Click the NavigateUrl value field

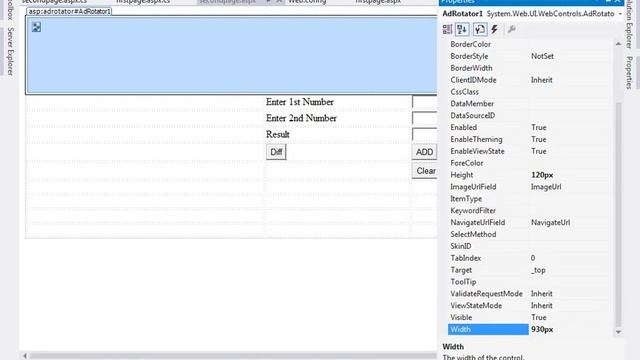pos(550,222)
